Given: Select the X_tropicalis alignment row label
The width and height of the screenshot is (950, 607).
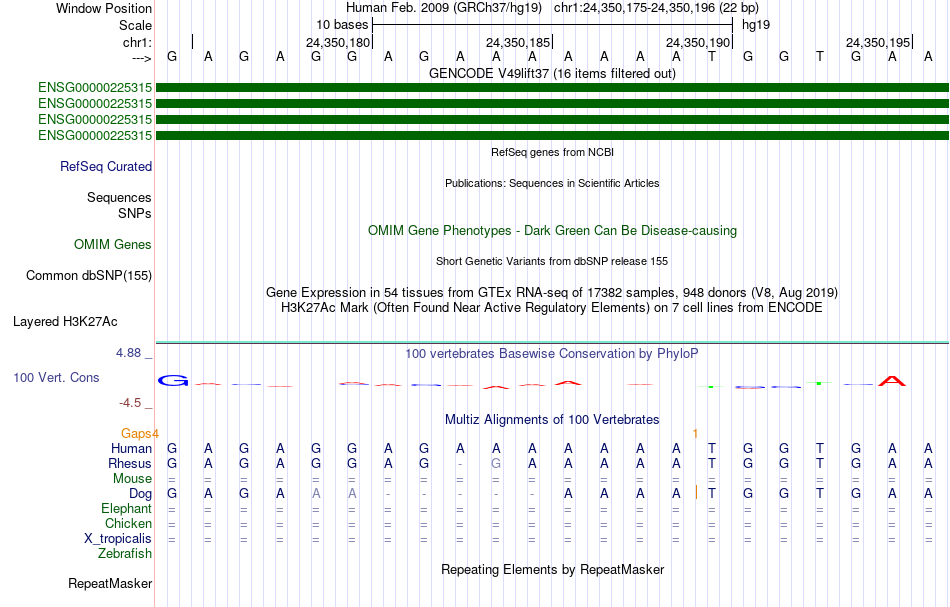Looking at the screenshot, I should (x=118, y=539).
